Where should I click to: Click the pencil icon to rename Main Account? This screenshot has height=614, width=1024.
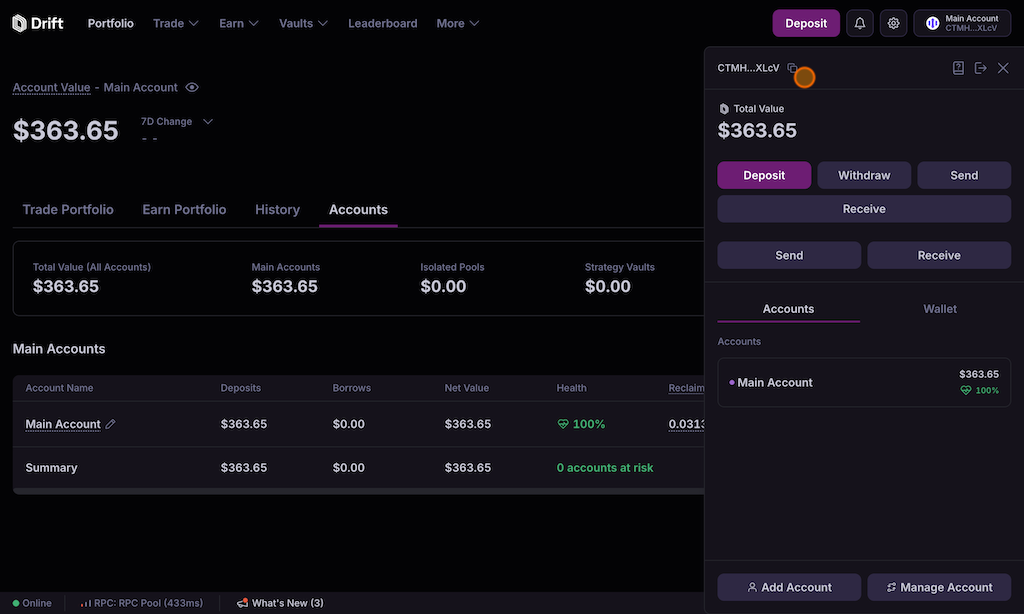click(x=111, y=424)
